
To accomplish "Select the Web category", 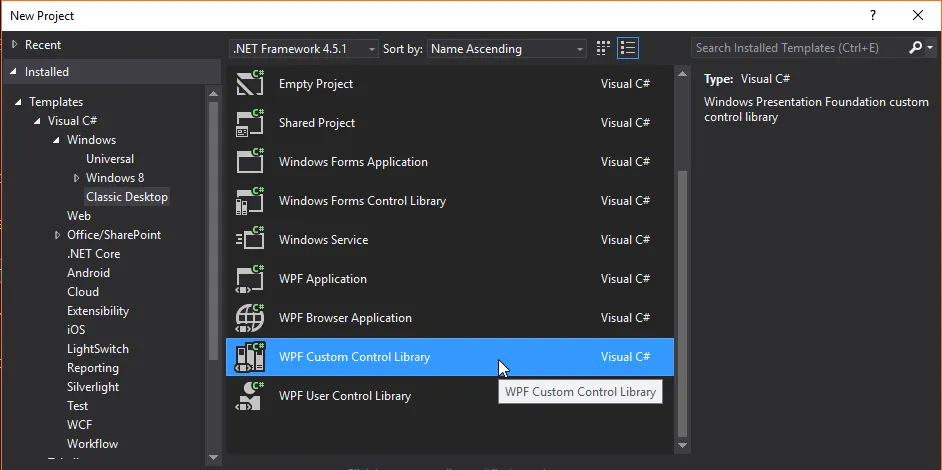I will (79, 215).
